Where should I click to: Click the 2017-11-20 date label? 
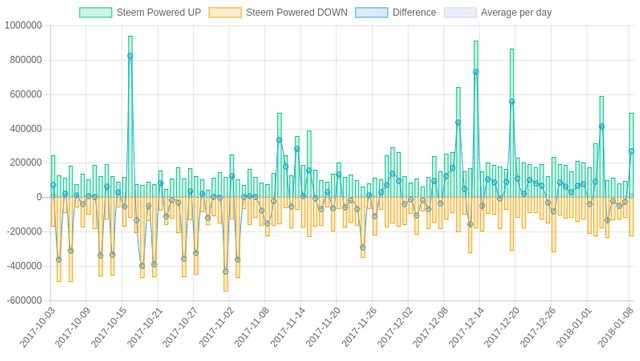[323, 328]
